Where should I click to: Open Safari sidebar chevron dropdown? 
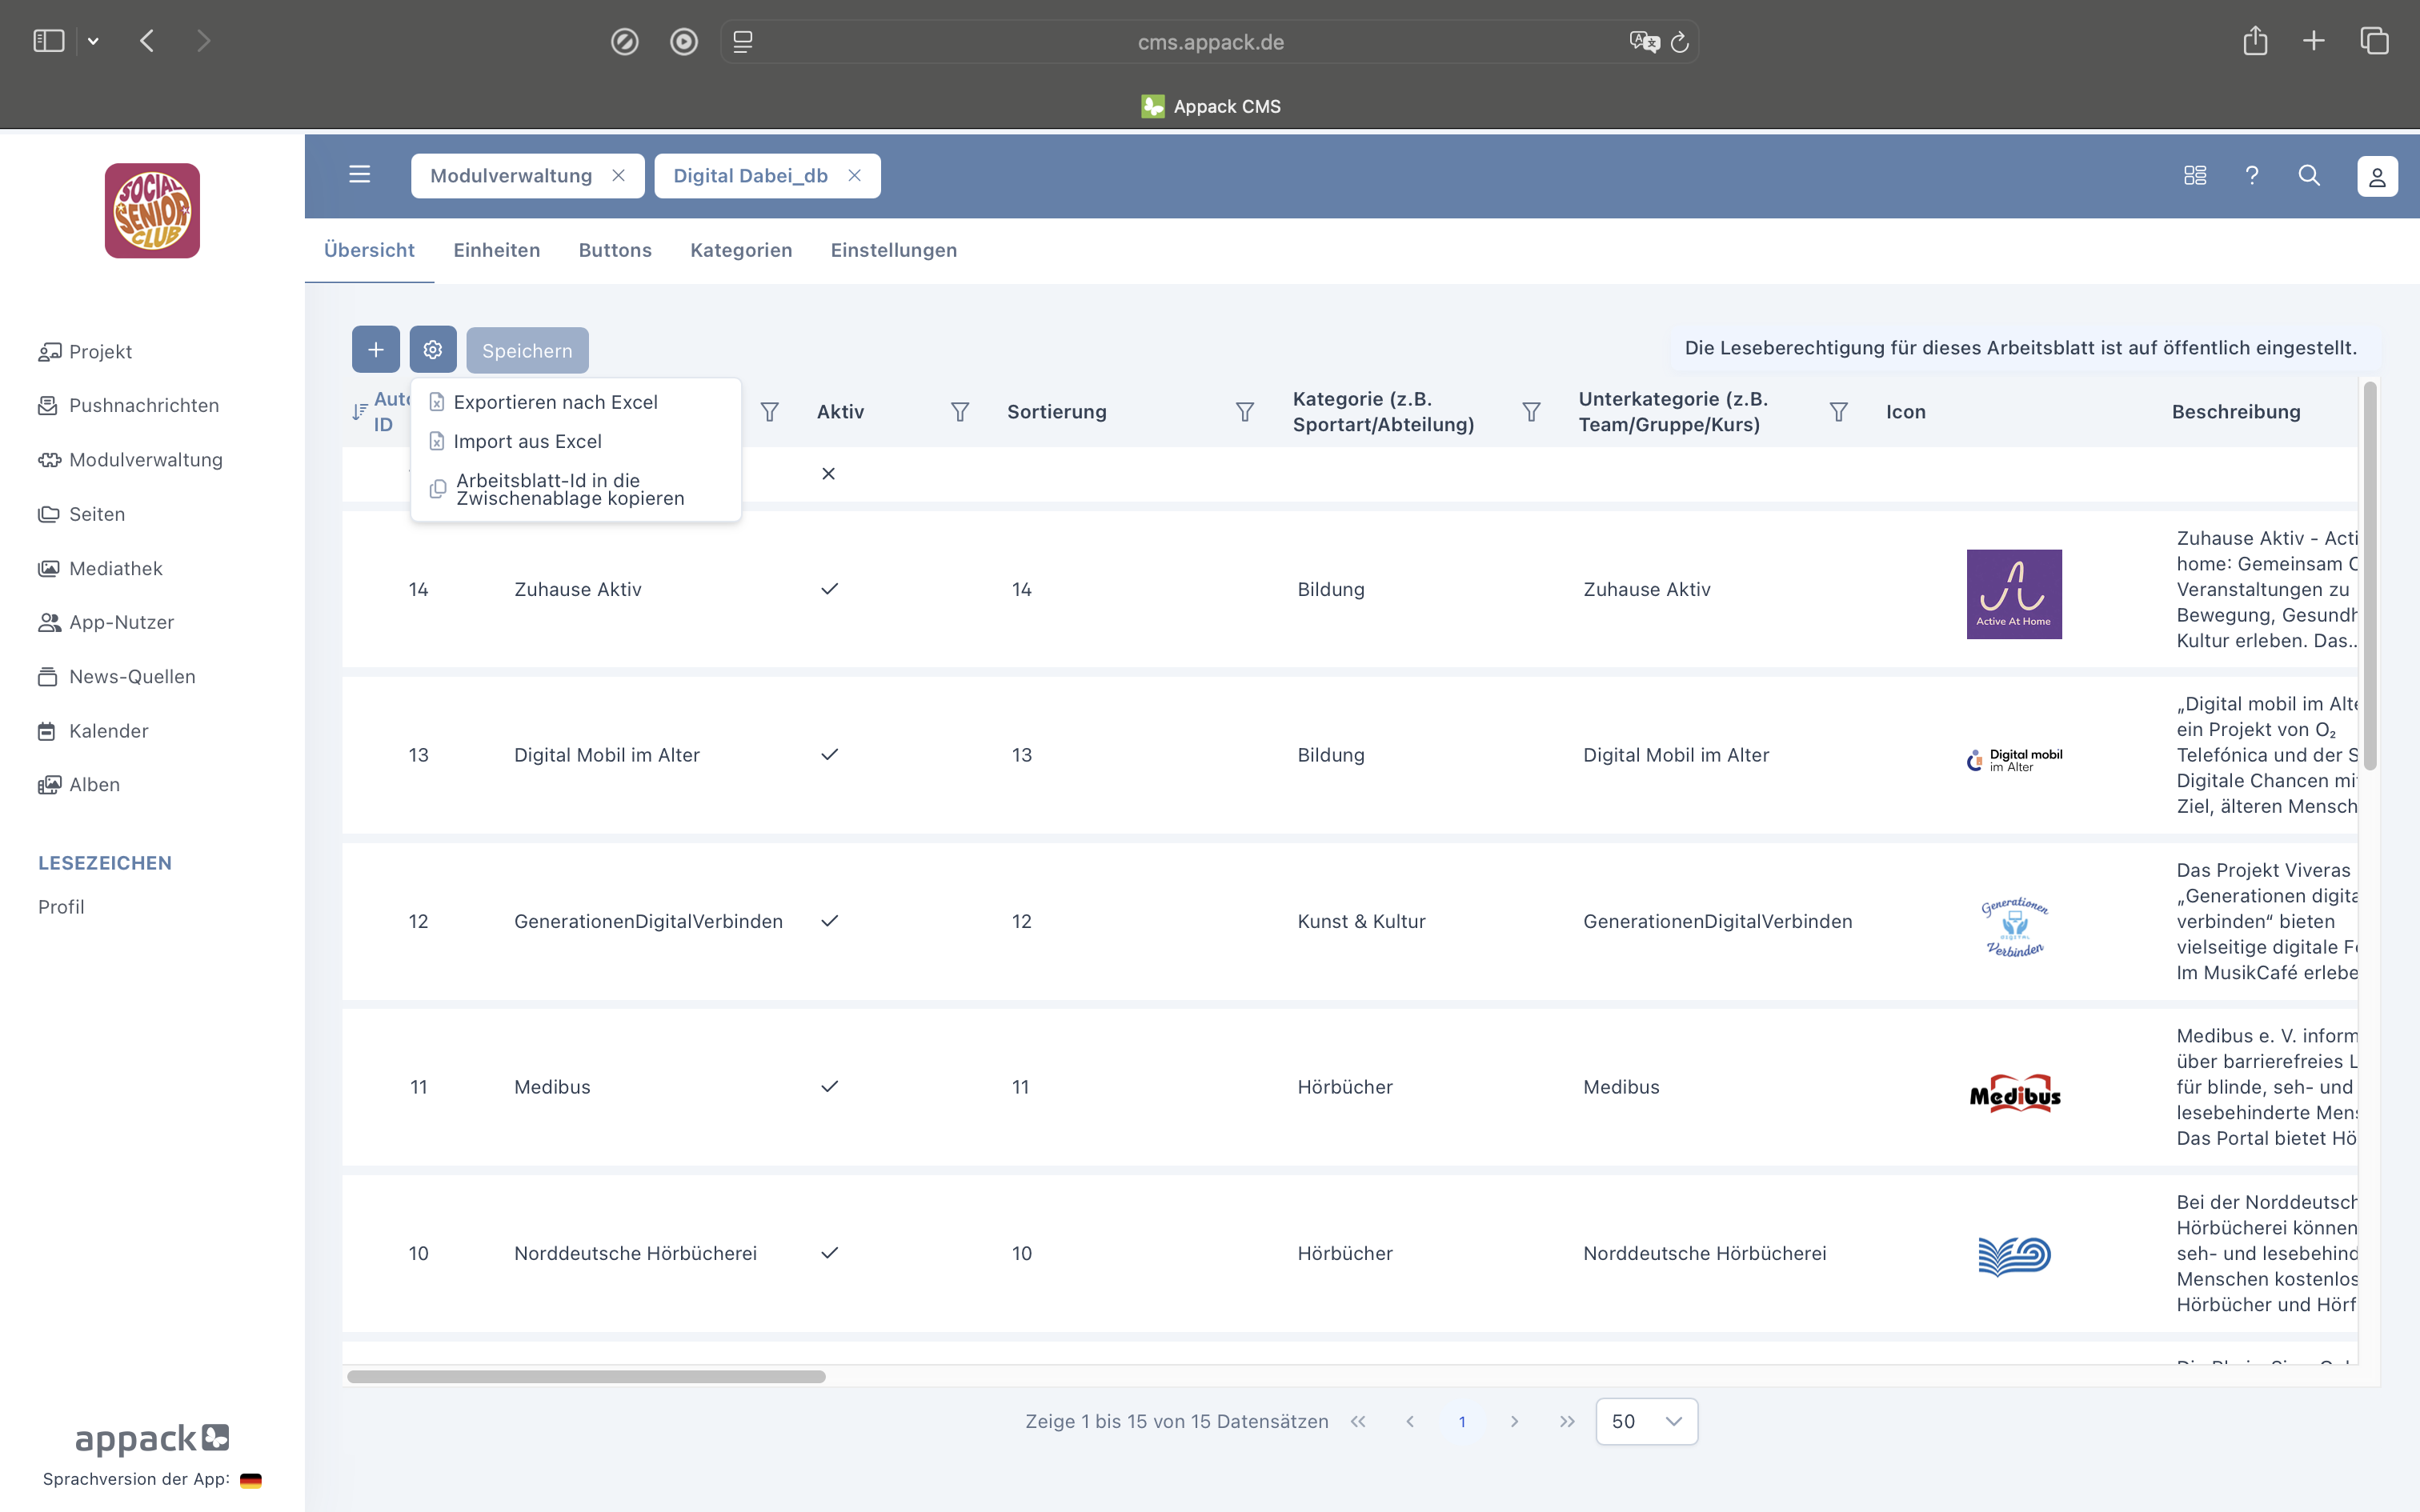tap(93, 41)
